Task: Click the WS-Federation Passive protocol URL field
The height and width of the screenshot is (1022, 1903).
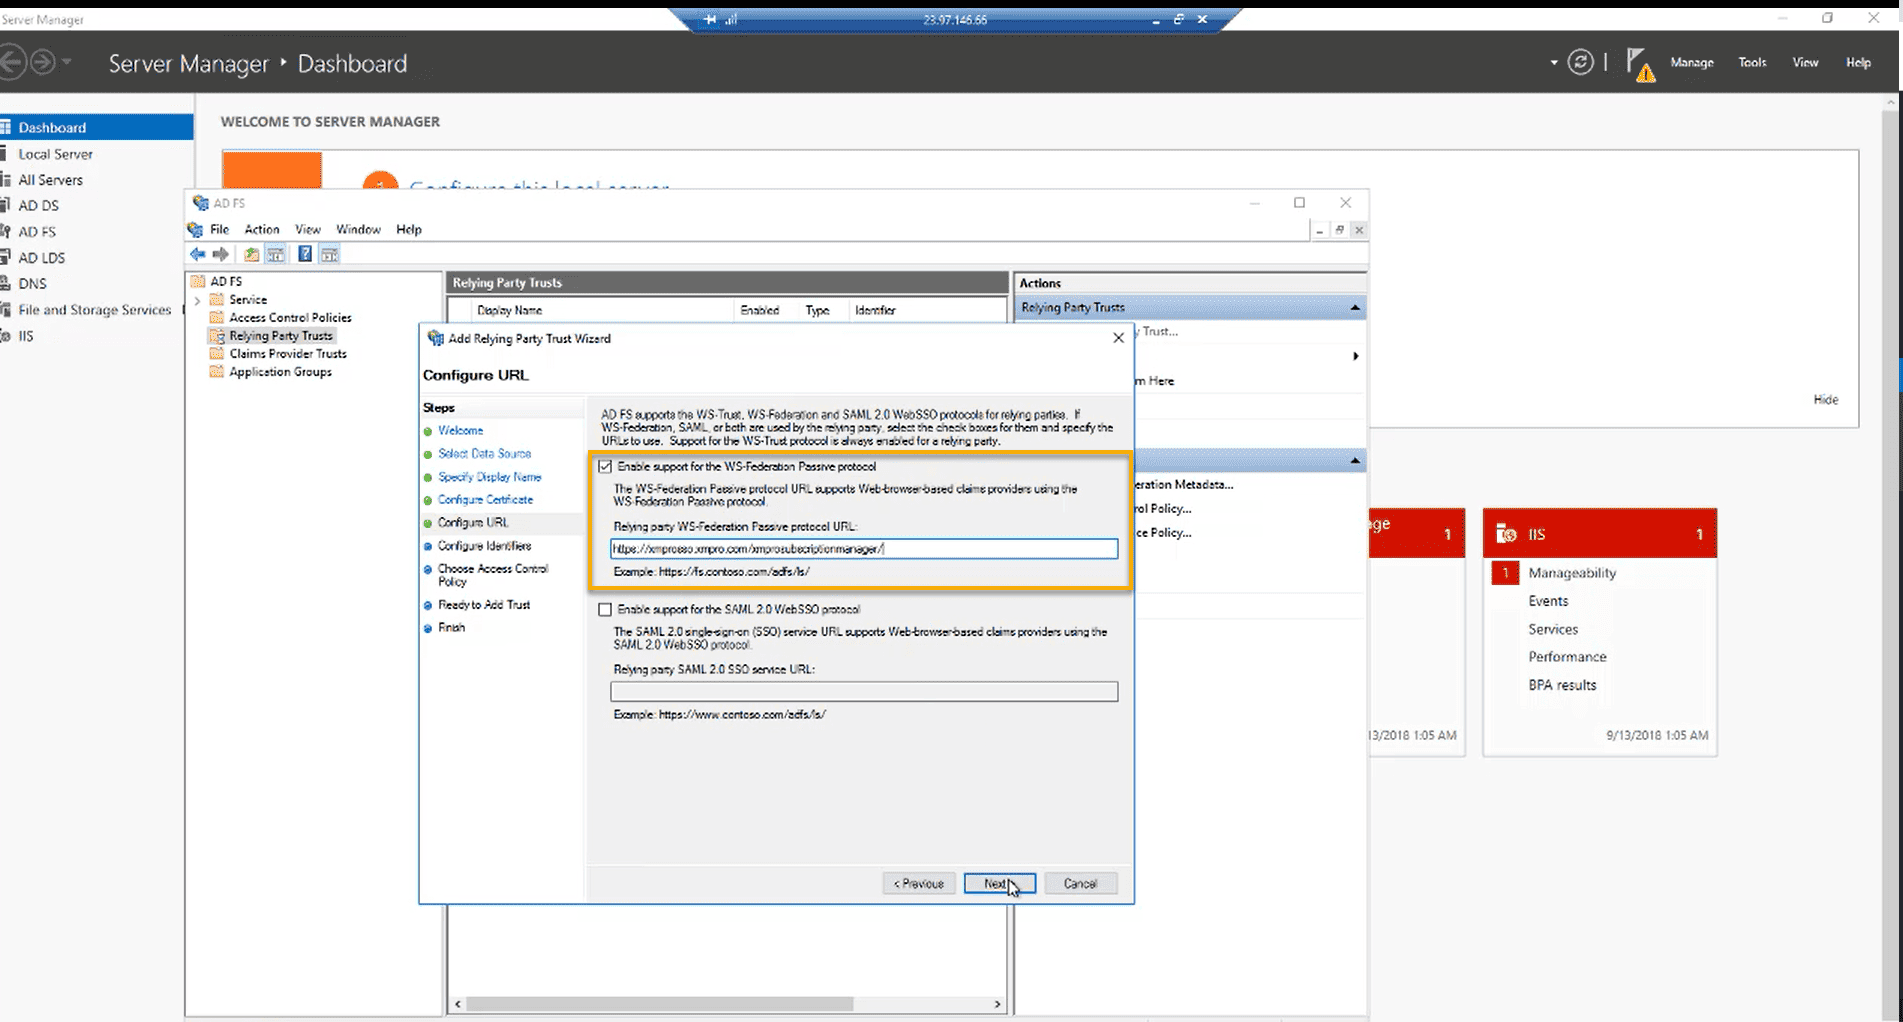Action: click(x=863, y=549)
